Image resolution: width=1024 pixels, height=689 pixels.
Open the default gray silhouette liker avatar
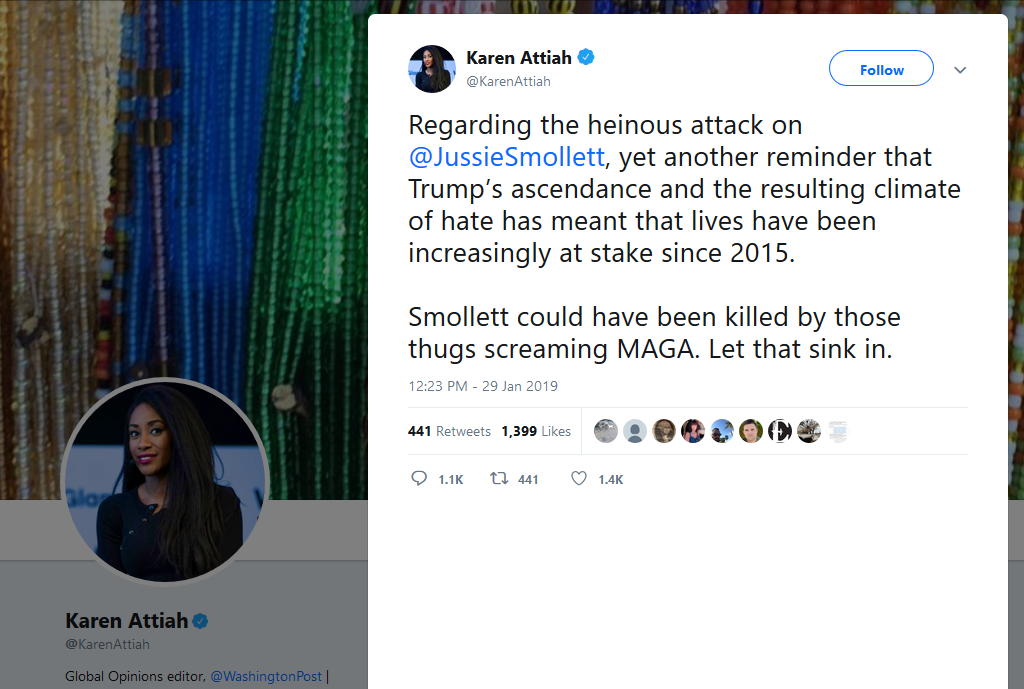click(635, 431)
